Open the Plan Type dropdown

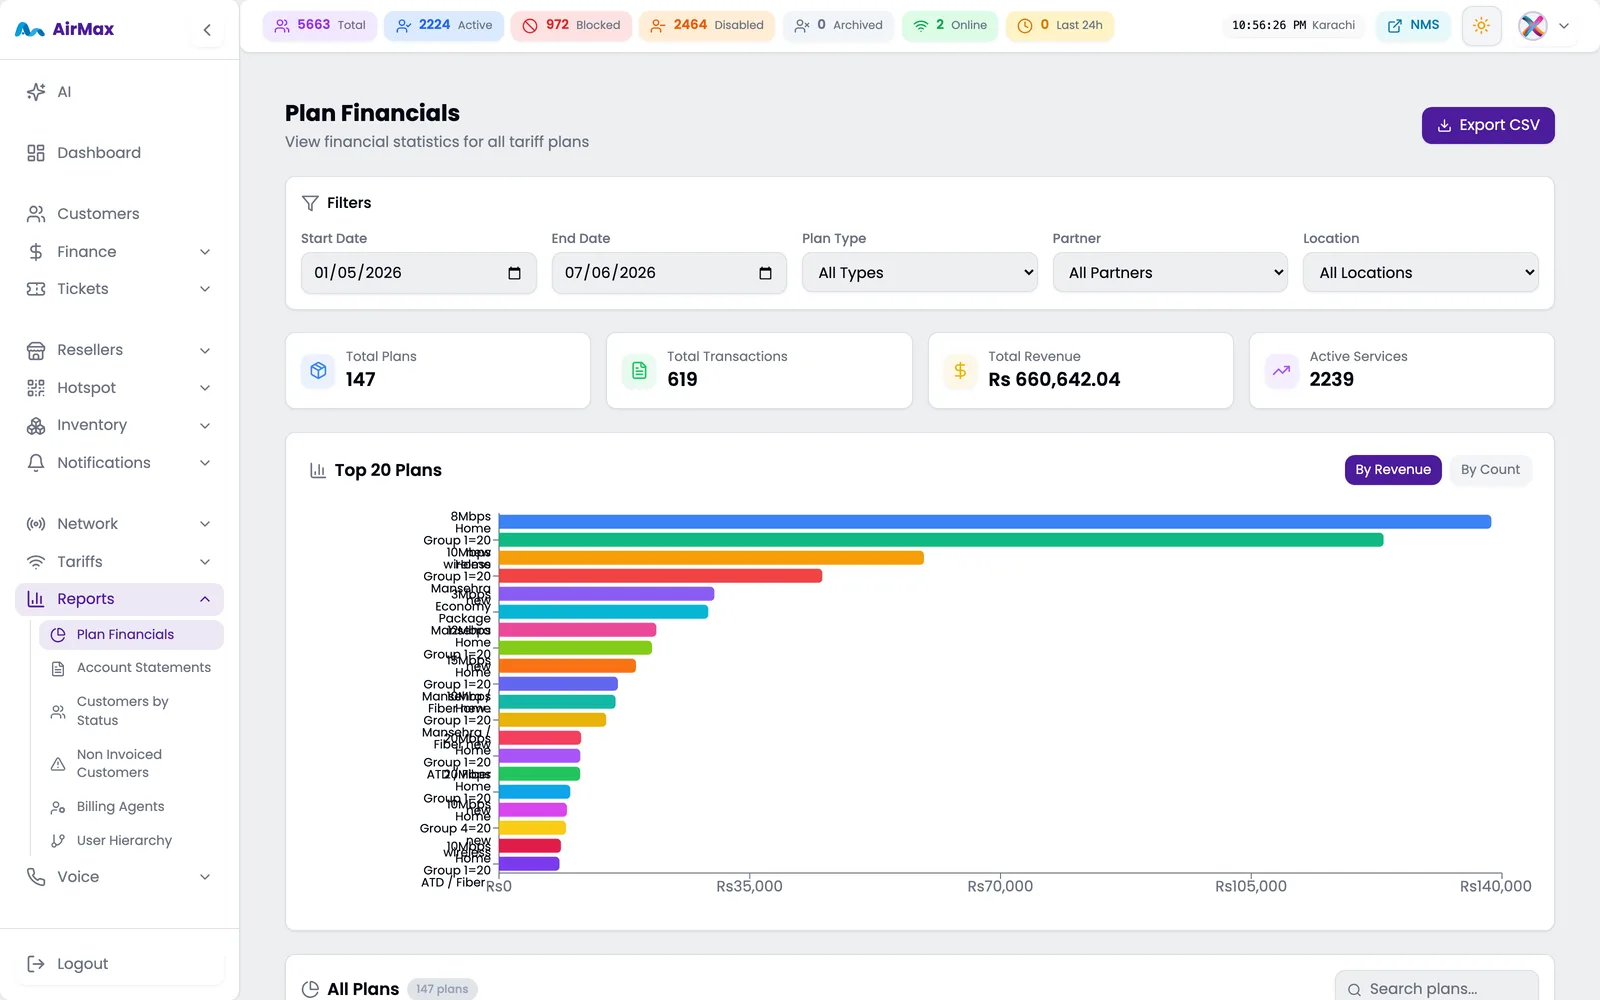click(x=920, y=273)
